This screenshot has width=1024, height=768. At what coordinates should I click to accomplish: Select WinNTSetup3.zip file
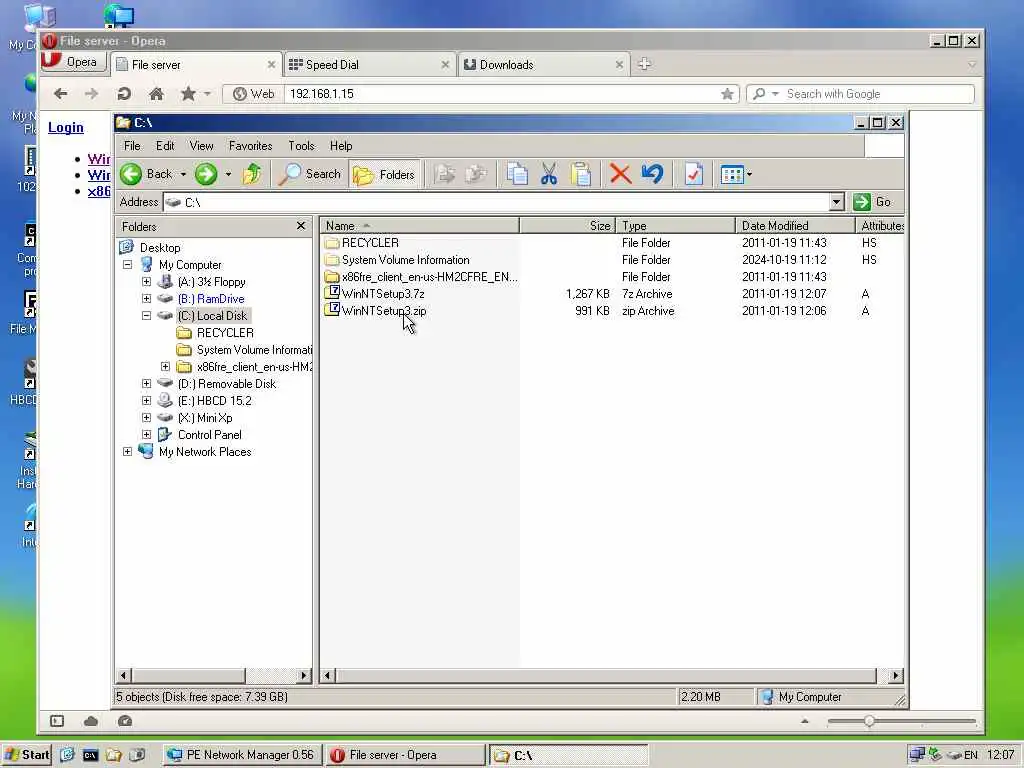coord(384,311)
